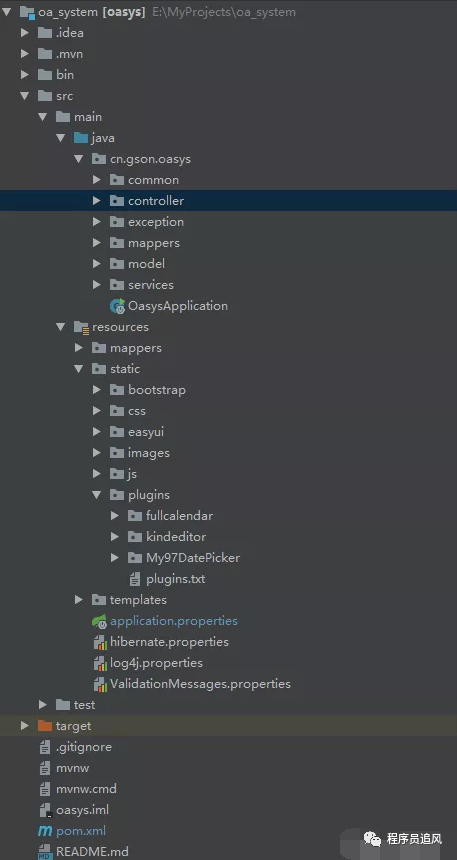Click the Spring leaf icon of application.properties
This screenshot has height=860, width=457.
point(99,621)
